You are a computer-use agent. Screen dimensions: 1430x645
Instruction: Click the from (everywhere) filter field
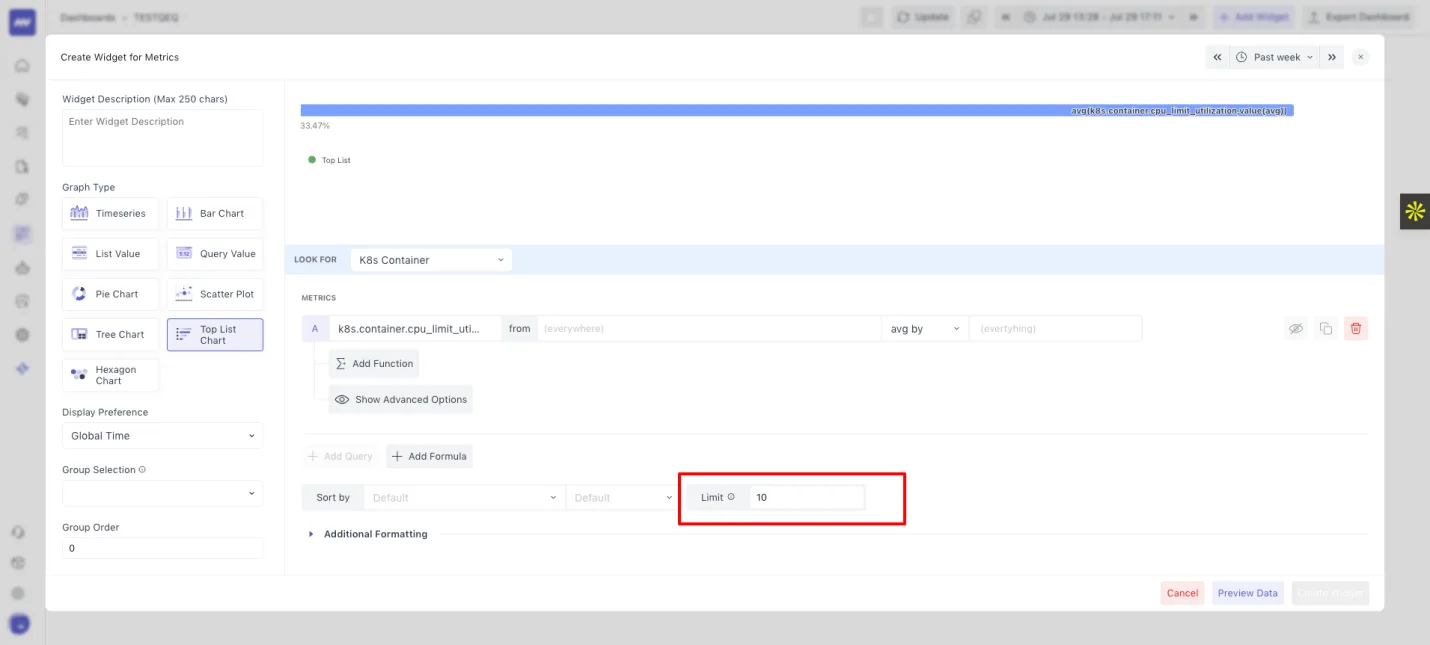pos(709,328)
